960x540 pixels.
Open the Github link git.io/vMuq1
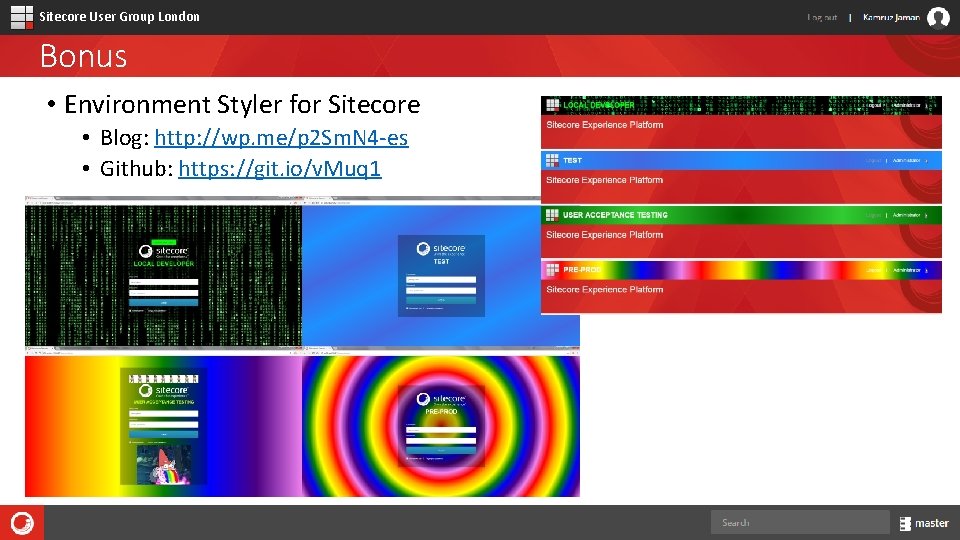coord(280,168)
